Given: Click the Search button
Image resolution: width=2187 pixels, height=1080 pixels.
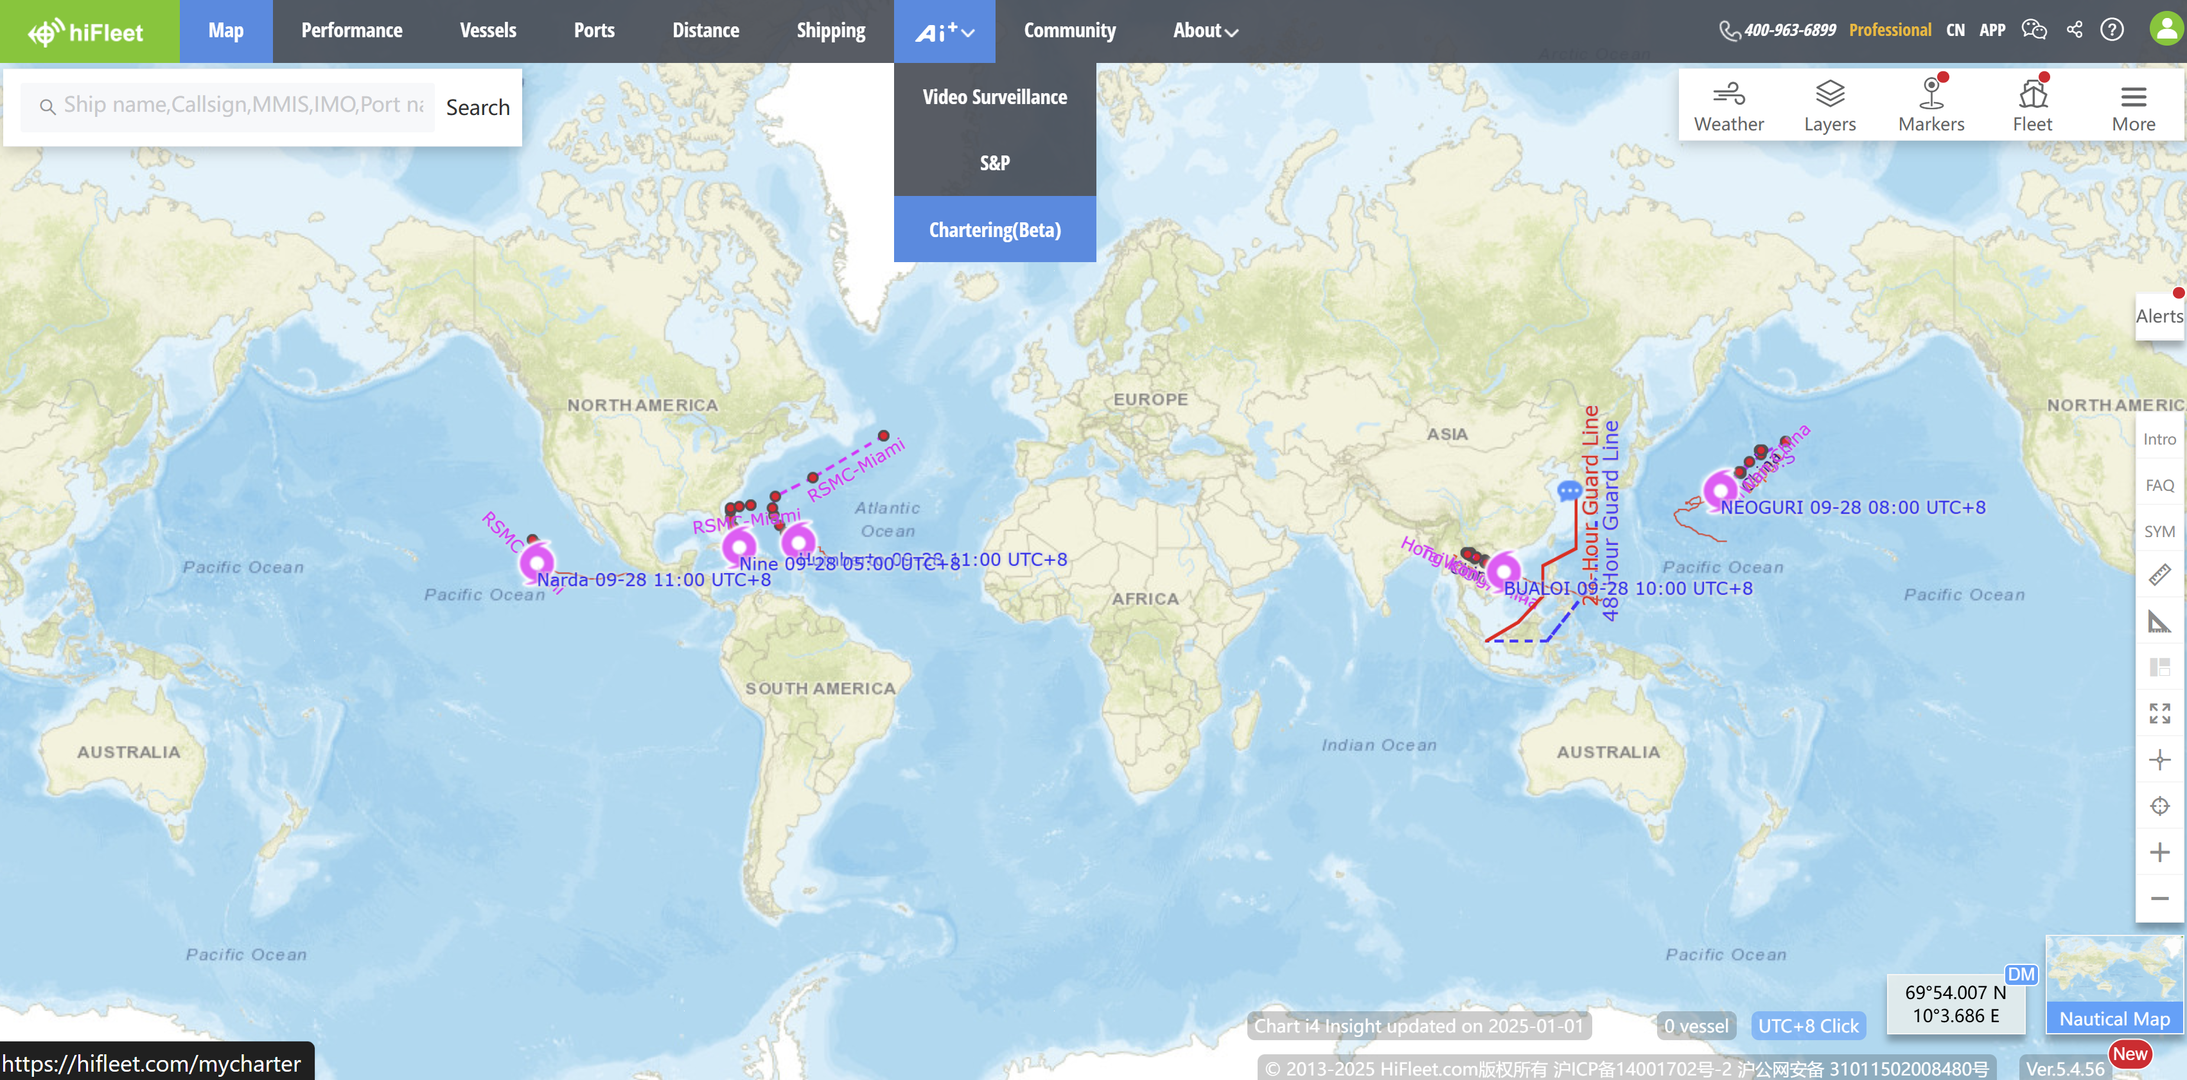Looking at the screenshot, I should pos(477,107).
